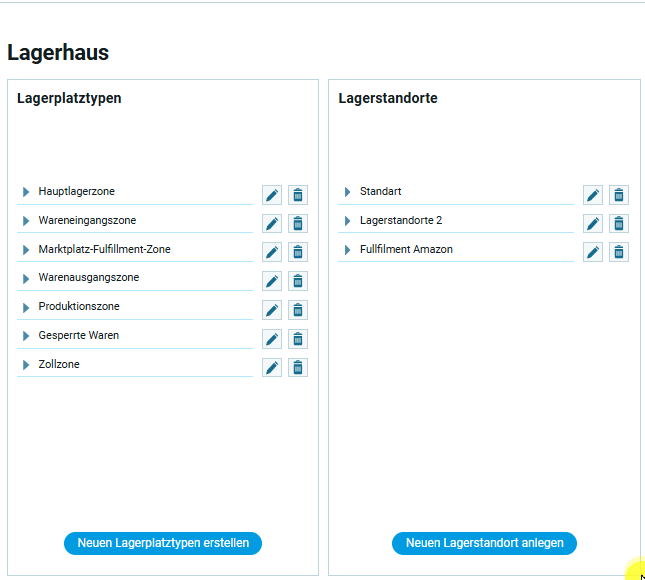645x580 pixels.
Task: Remove Gesperrte Waren using trash icon
Action: click(298, 339)
